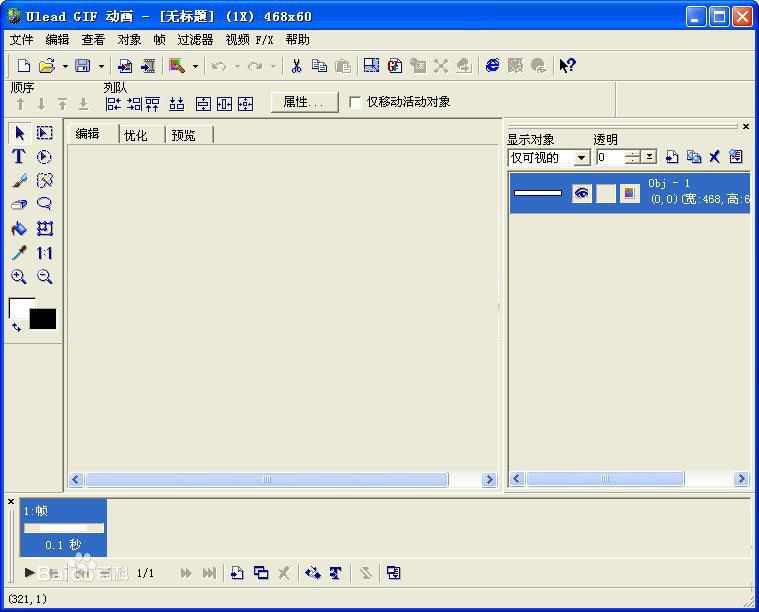
Task: Save the animation with floppy disk icon
Action: click(x=82, y=65)
